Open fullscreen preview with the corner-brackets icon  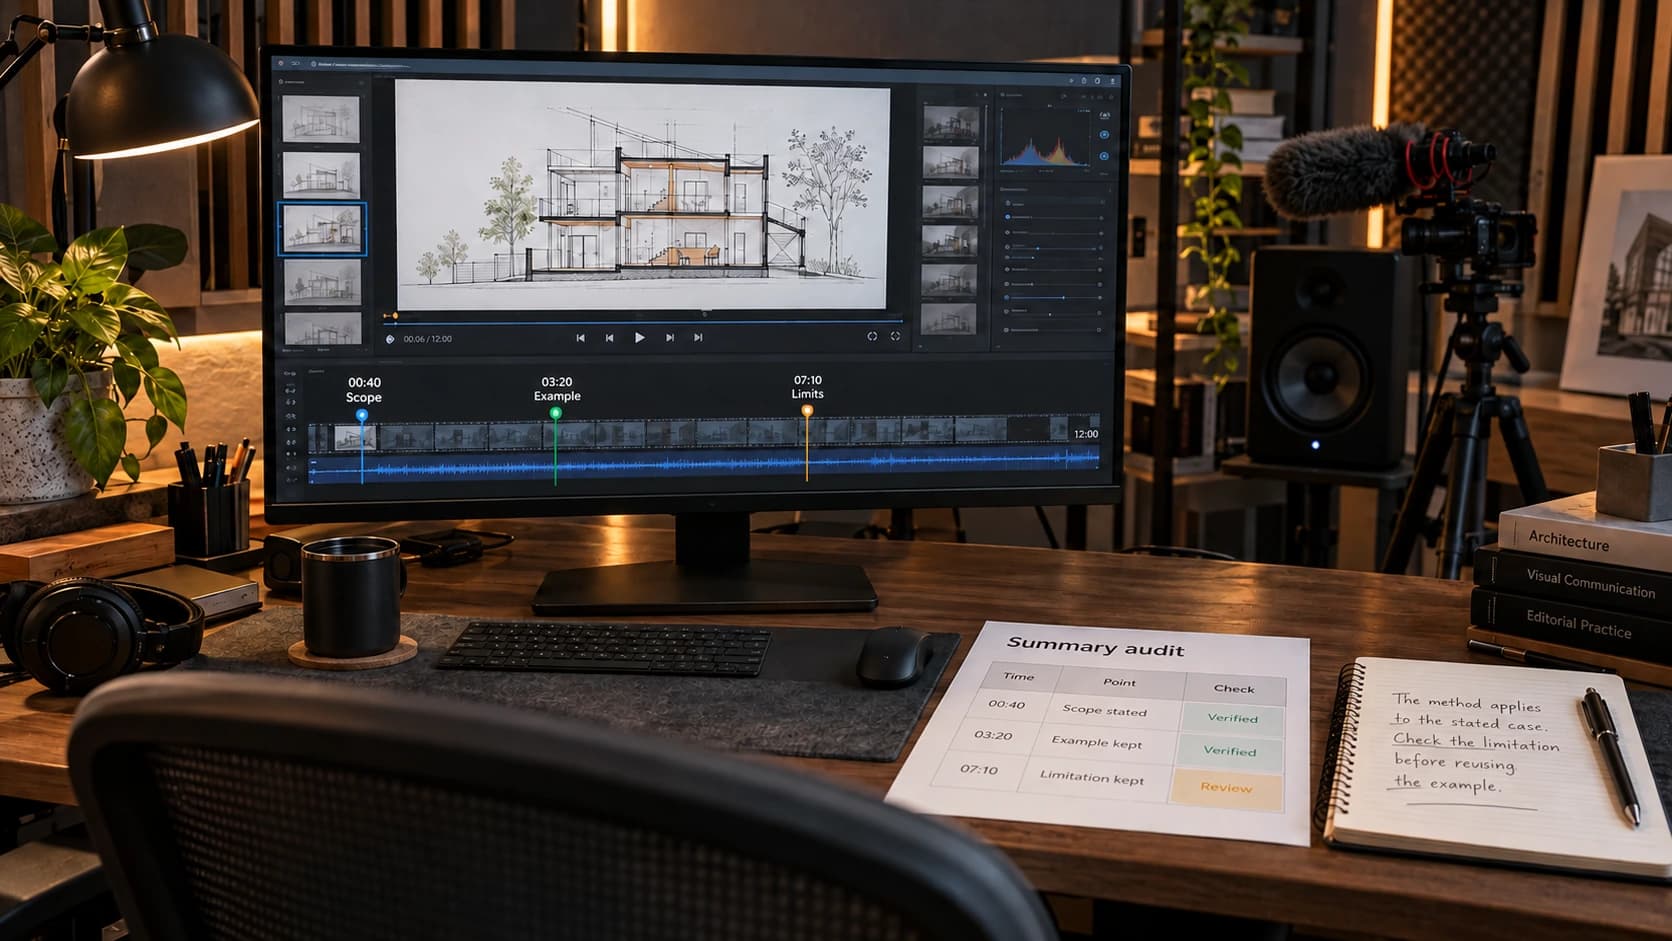tap(895, 337)
